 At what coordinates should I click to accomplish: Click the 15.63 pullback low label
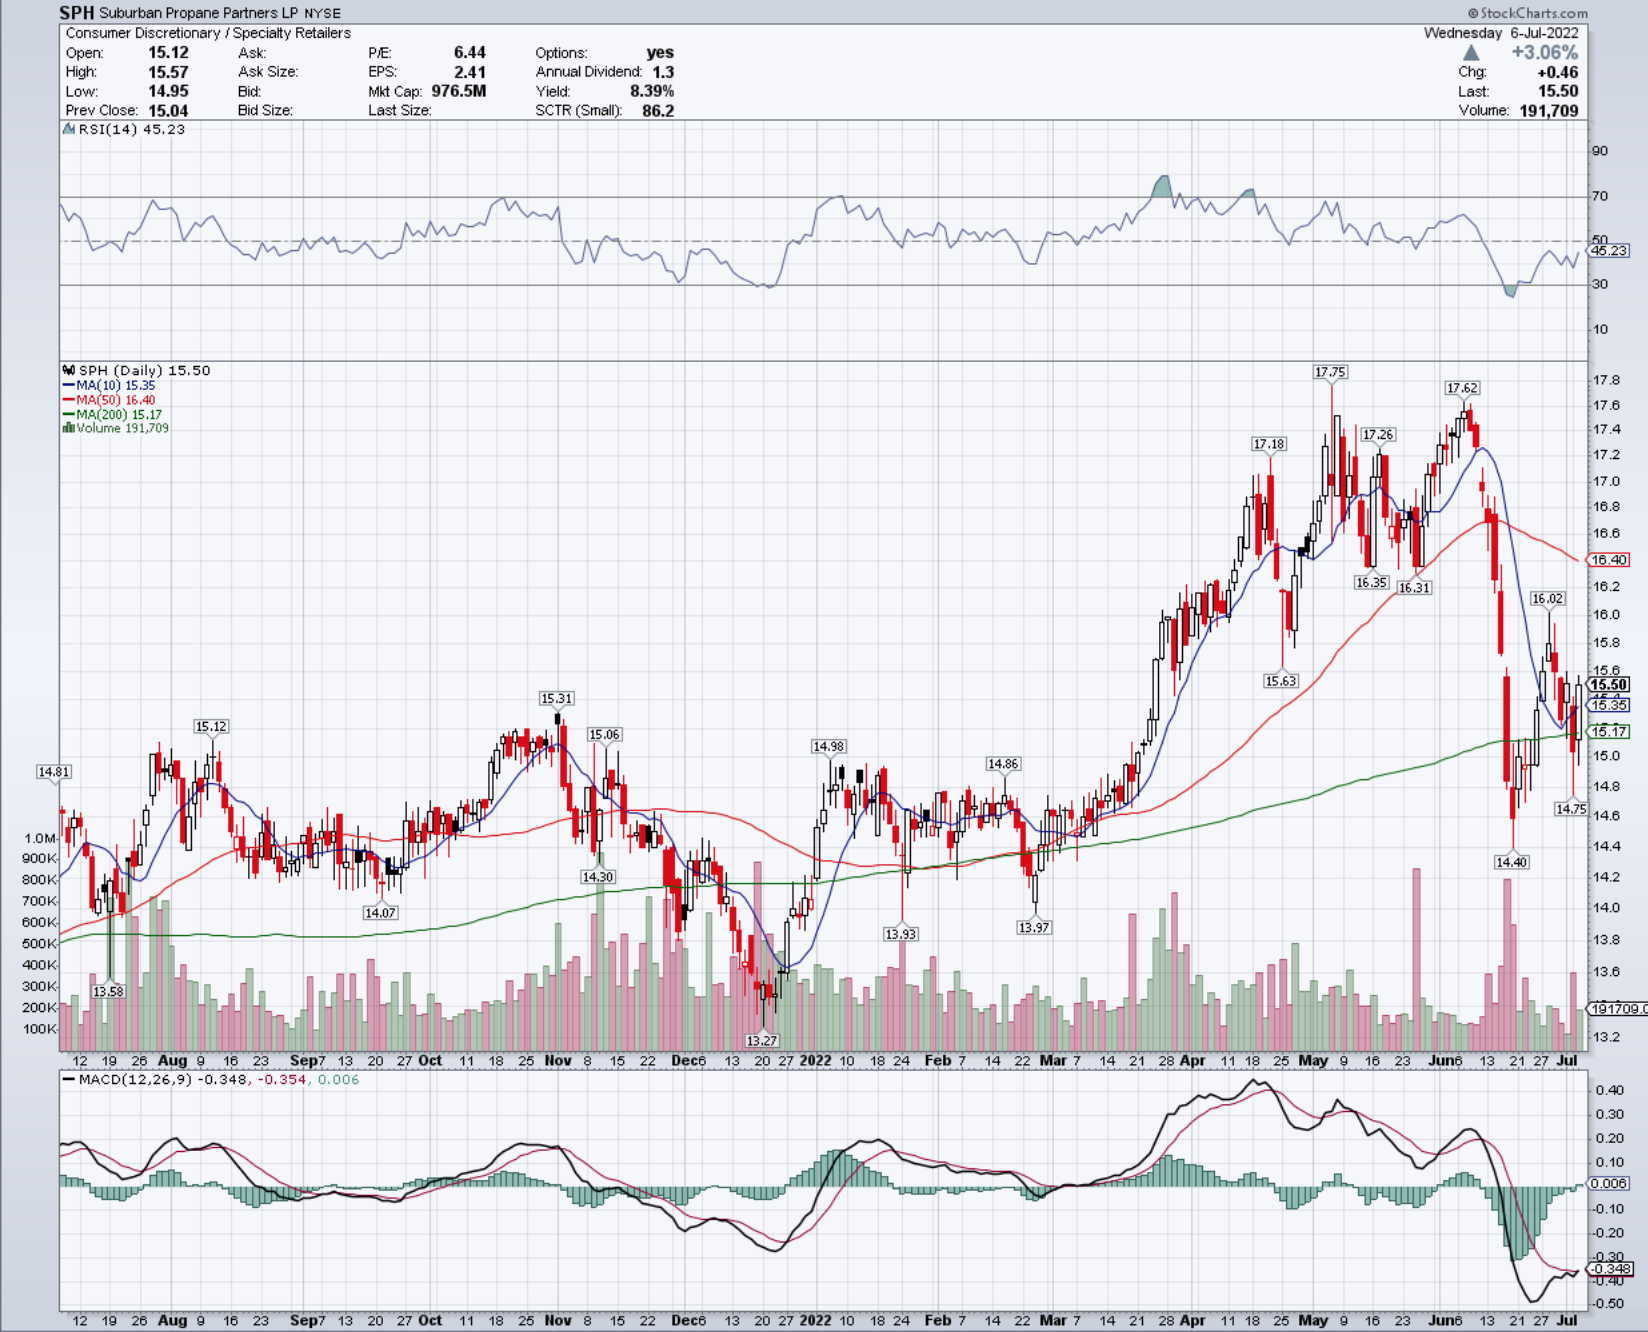(x=1280, y=681)
